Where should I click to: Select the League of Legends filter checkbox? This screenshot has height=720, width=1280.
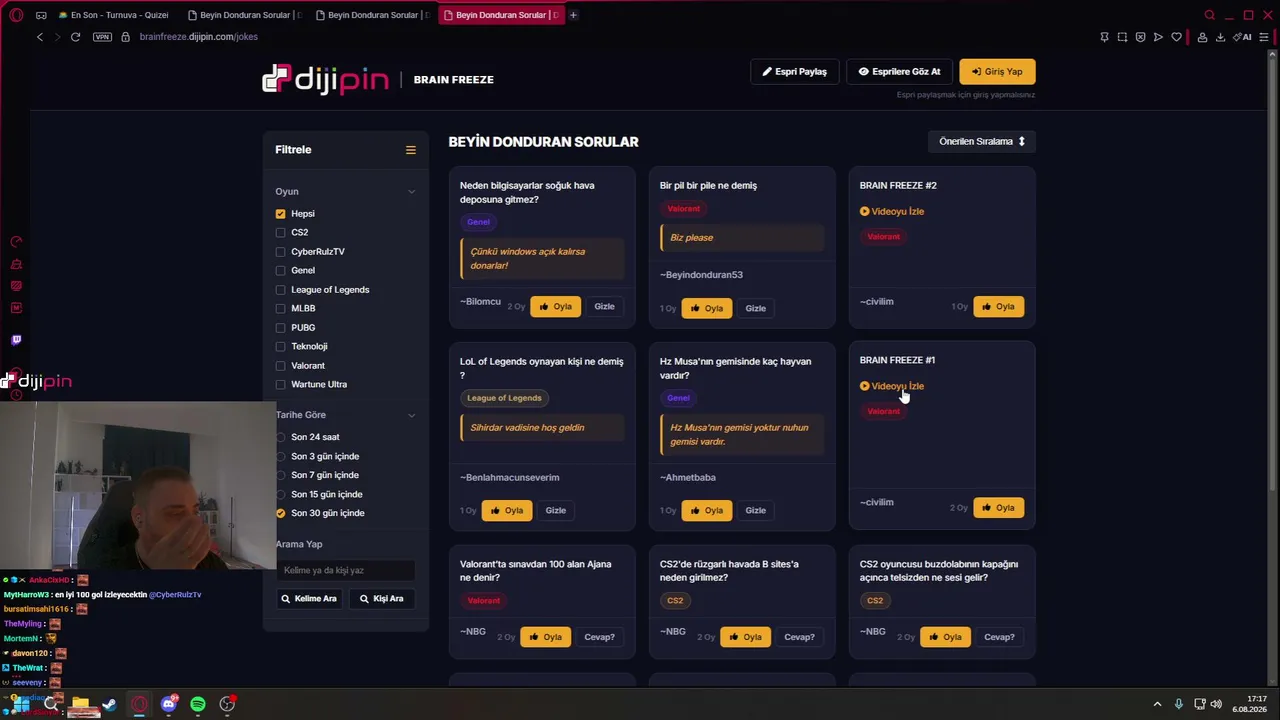click(x=280, y=290)
